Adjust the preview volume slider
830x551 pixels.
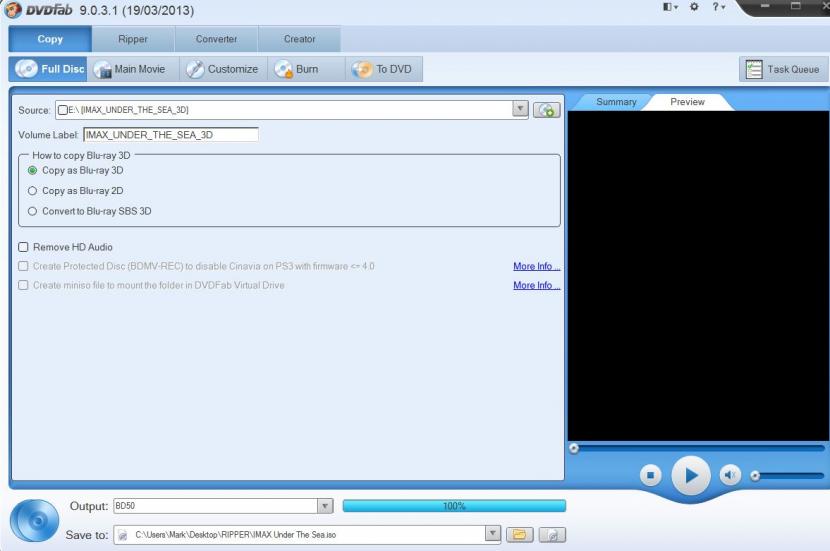click(788, 476)
